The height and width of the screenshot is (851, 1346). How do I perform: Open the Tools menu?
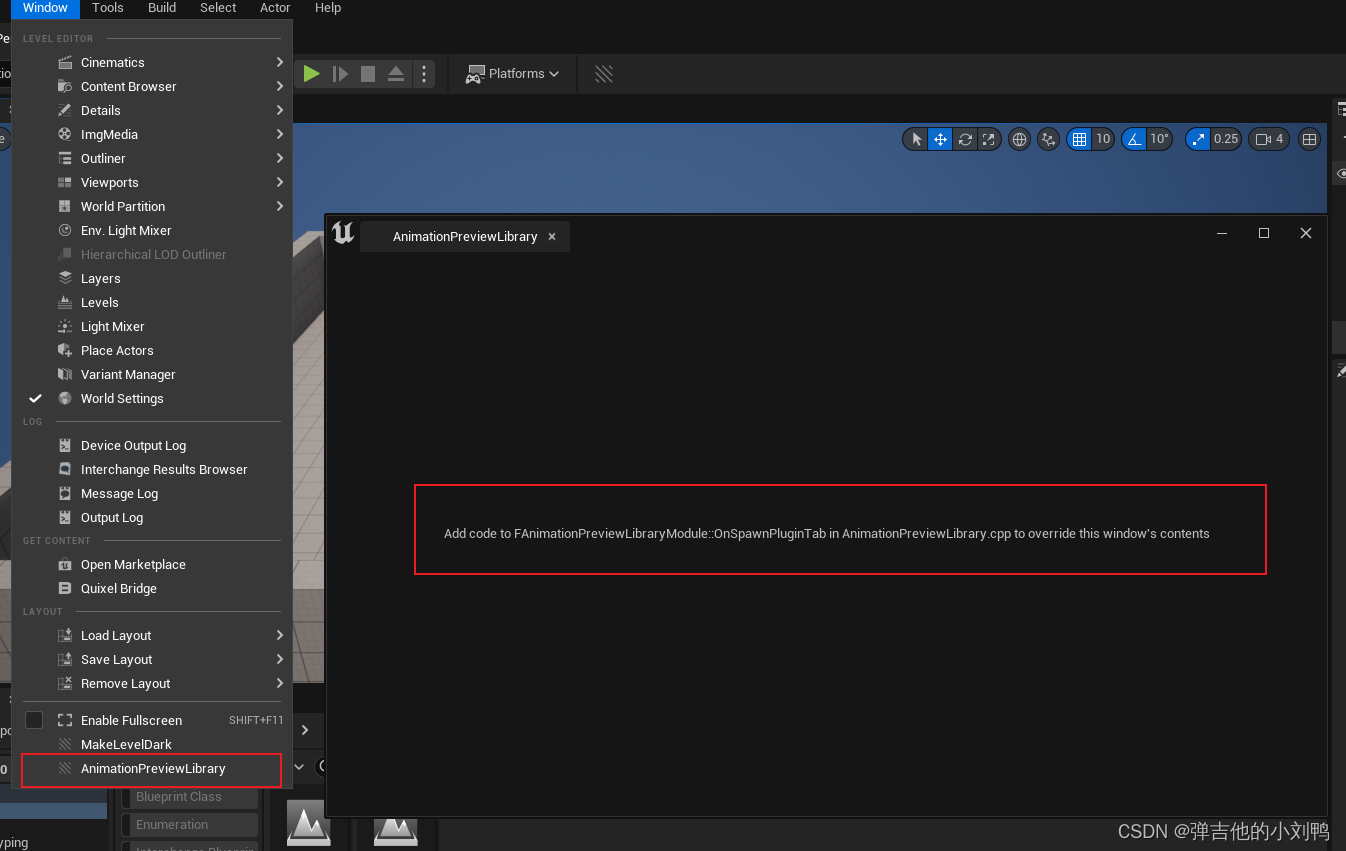point(108,8)
